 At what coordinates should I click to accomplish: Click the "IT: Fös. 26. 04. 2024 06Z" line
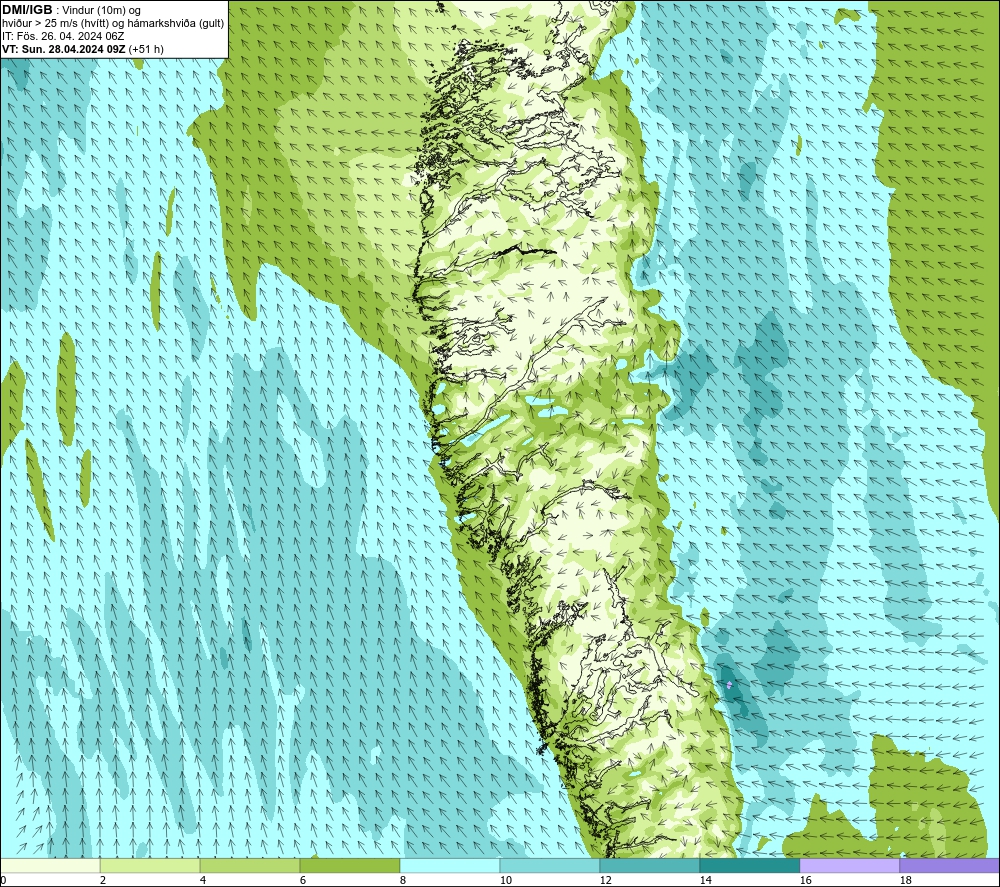coord(63,36)
